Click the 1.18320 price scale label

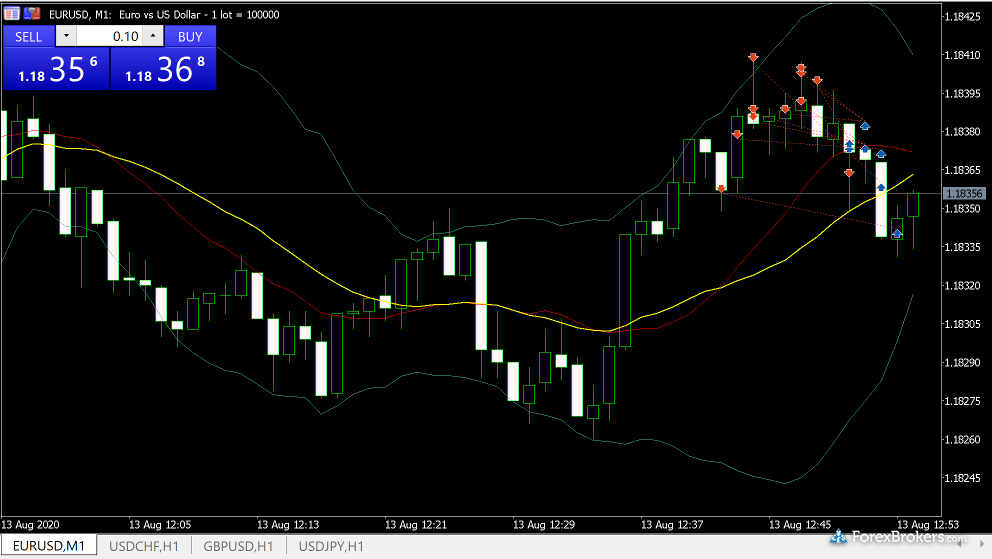pyautogui.click(x=962, y=286)
